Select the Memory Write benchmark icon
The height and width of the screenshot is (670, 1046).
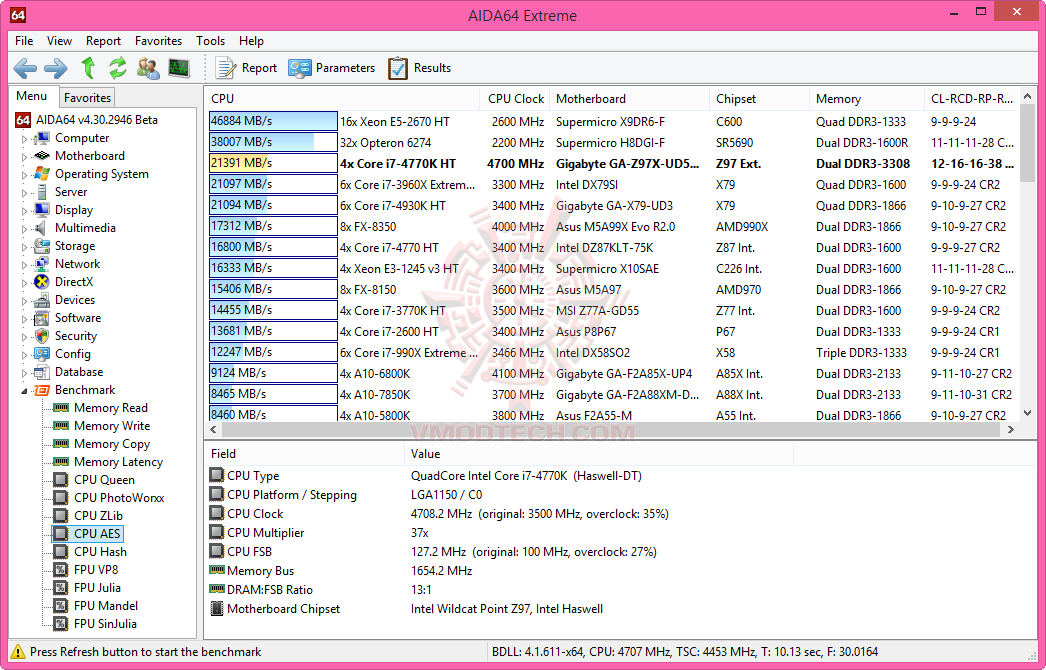pos(61,426)
